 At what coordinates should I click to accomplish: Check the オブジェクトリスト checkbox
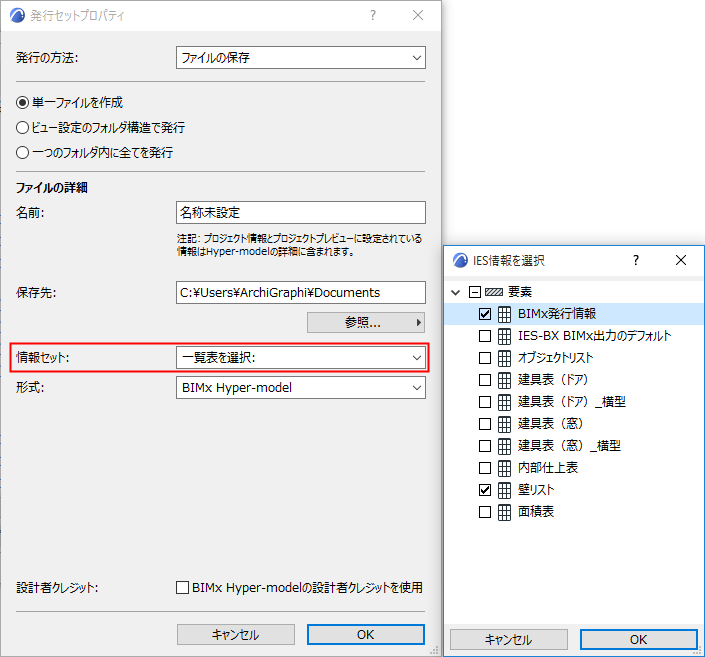click(485, 358)
